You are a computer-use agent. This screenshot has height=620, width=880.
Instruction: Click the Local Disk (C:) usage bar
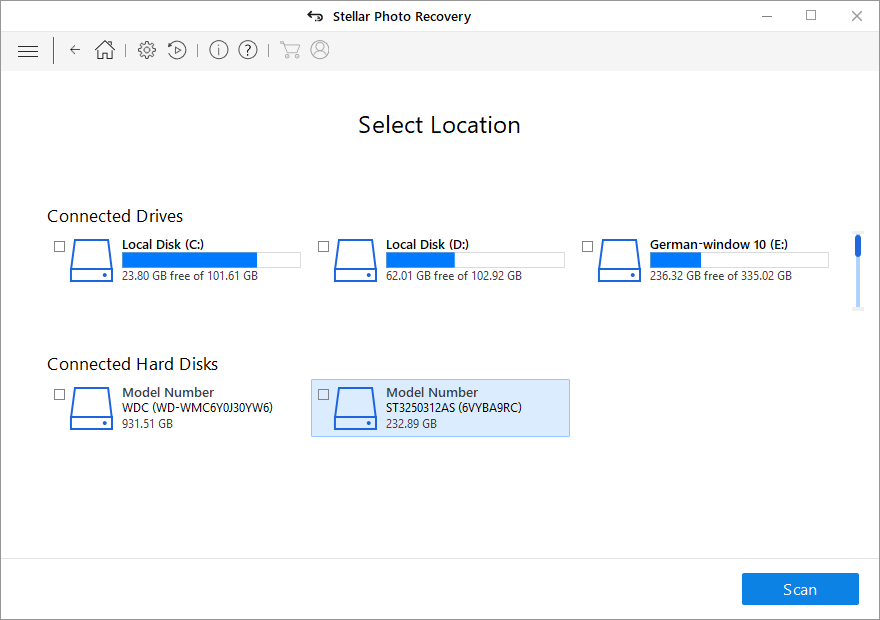pyautogui.click(x=211, y=260)
